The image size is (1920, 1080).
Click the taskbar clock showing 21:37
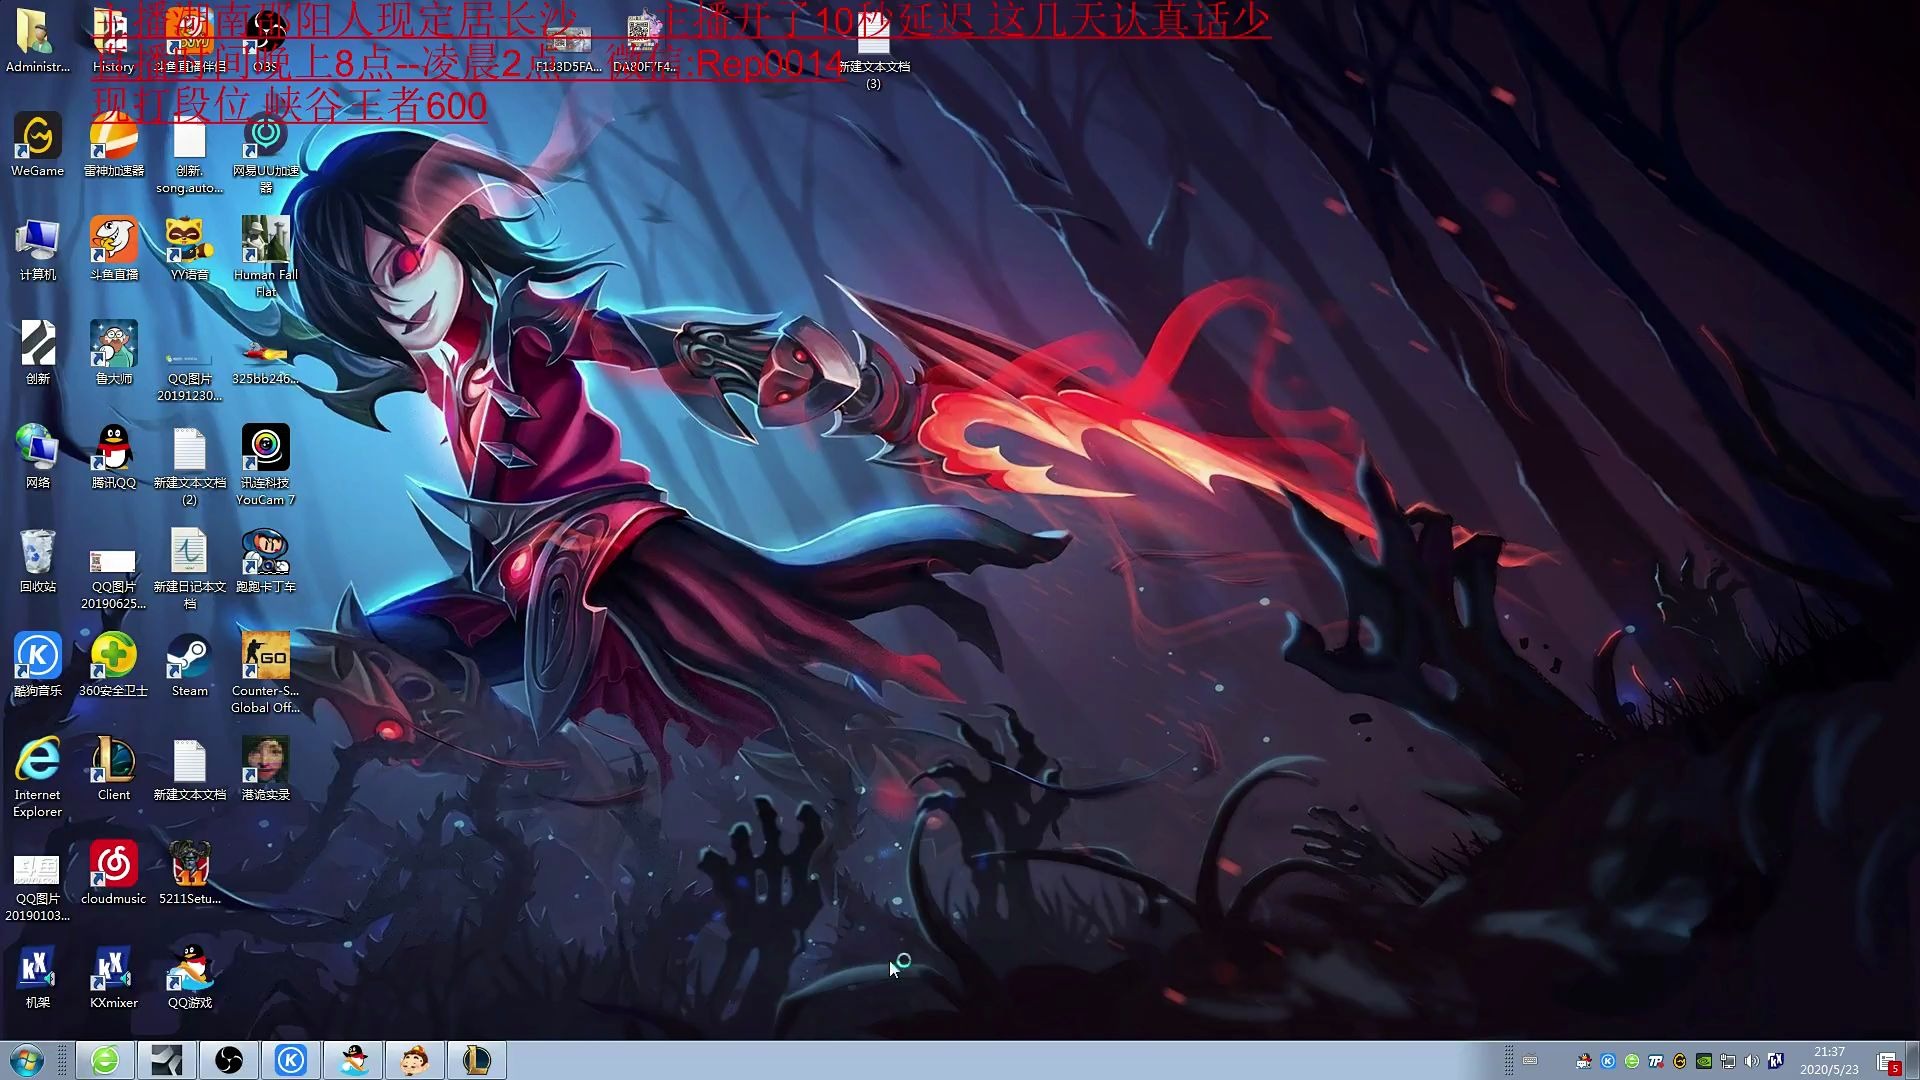(x=1829, y=1060)
